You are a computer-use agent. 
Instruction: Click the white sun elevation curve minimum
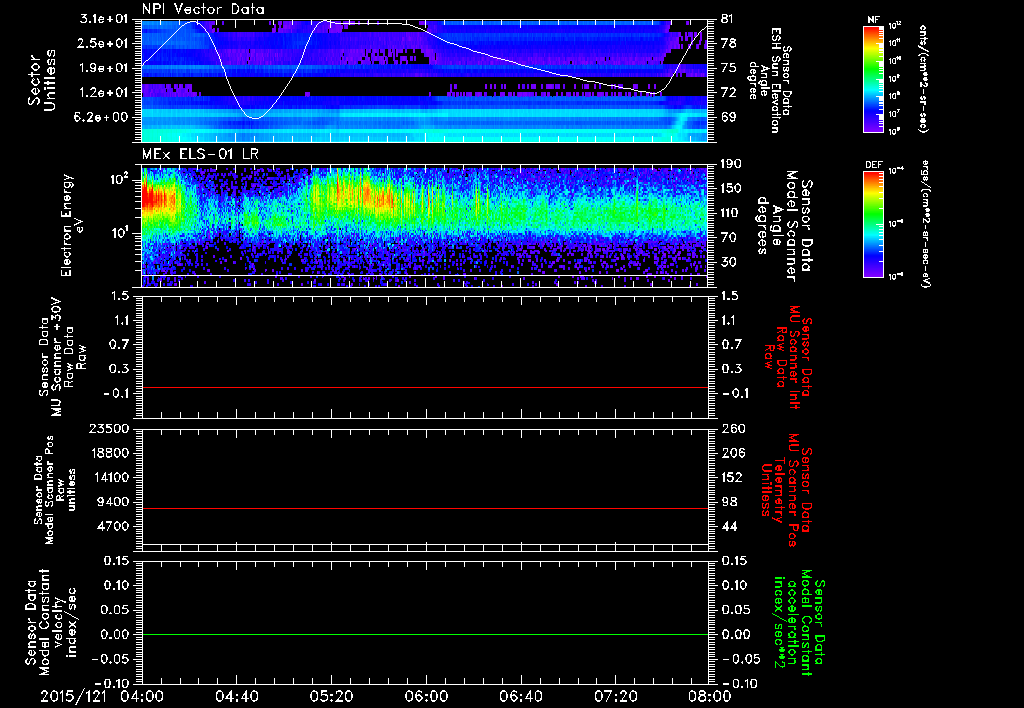(x=255, y=118)
